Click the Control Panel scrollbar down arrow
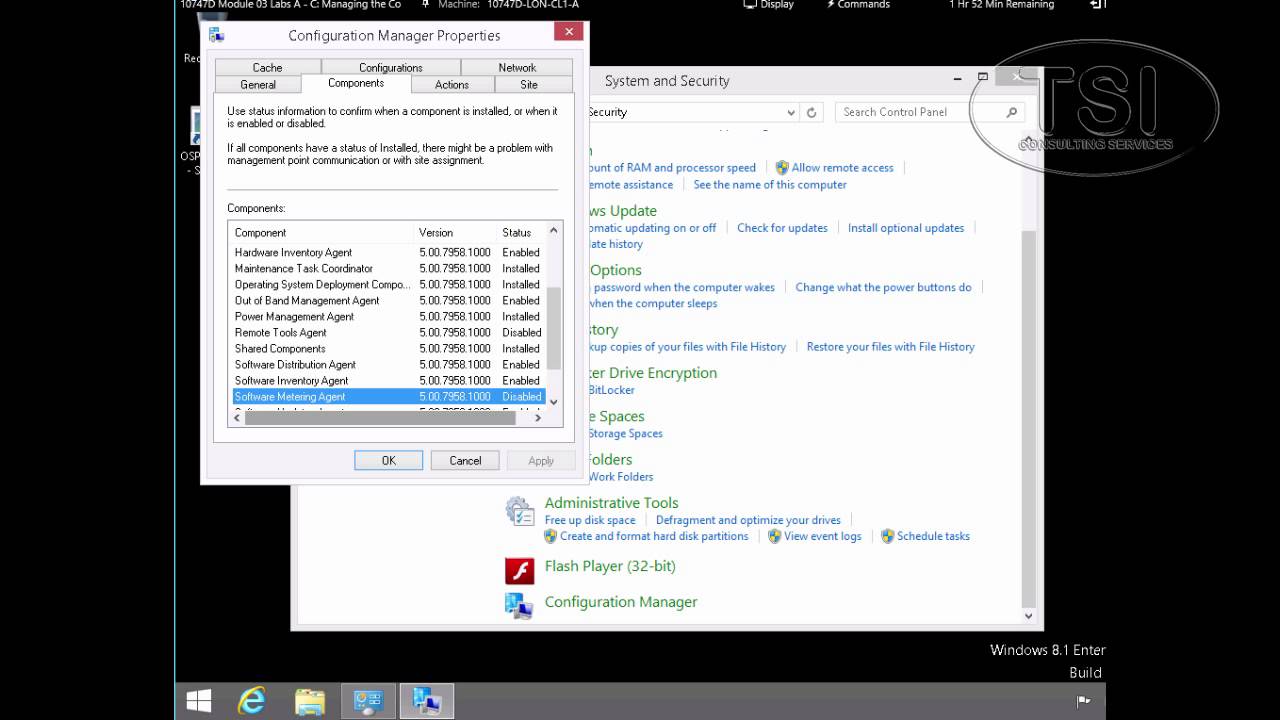Viewport: 1280px width, 720px height. tap(1029, 615)
